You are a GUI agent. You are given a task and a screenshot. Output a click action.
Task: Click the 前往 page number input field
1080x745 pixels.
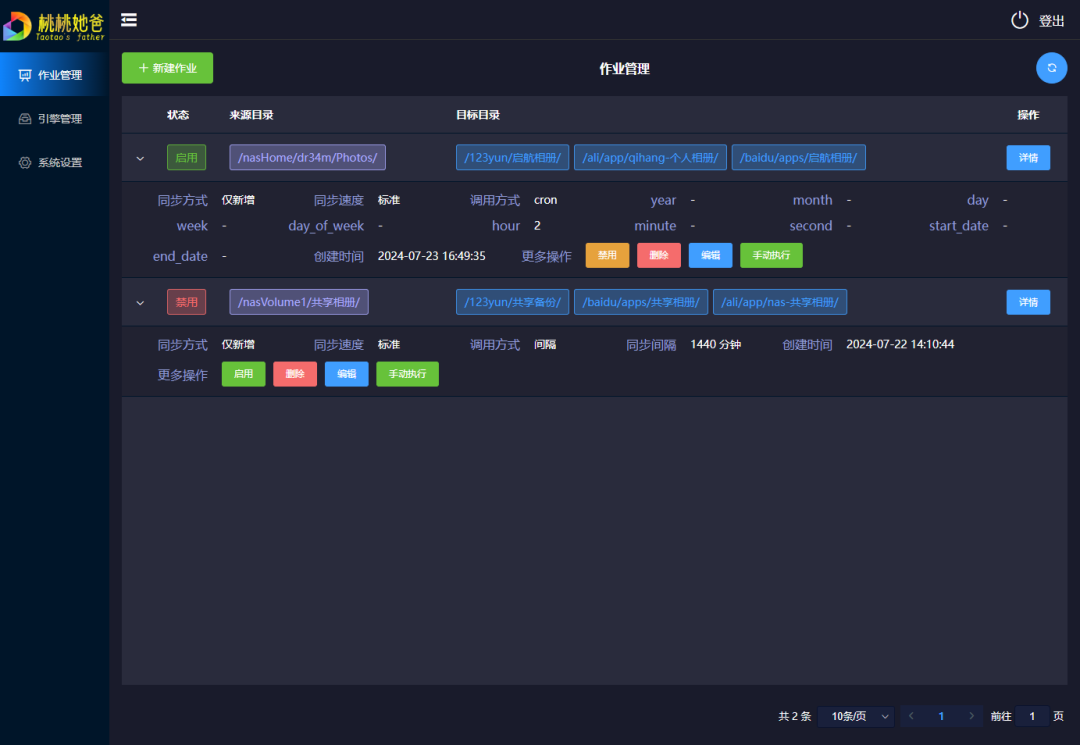pyautogui.click(x=1032, y=716)
